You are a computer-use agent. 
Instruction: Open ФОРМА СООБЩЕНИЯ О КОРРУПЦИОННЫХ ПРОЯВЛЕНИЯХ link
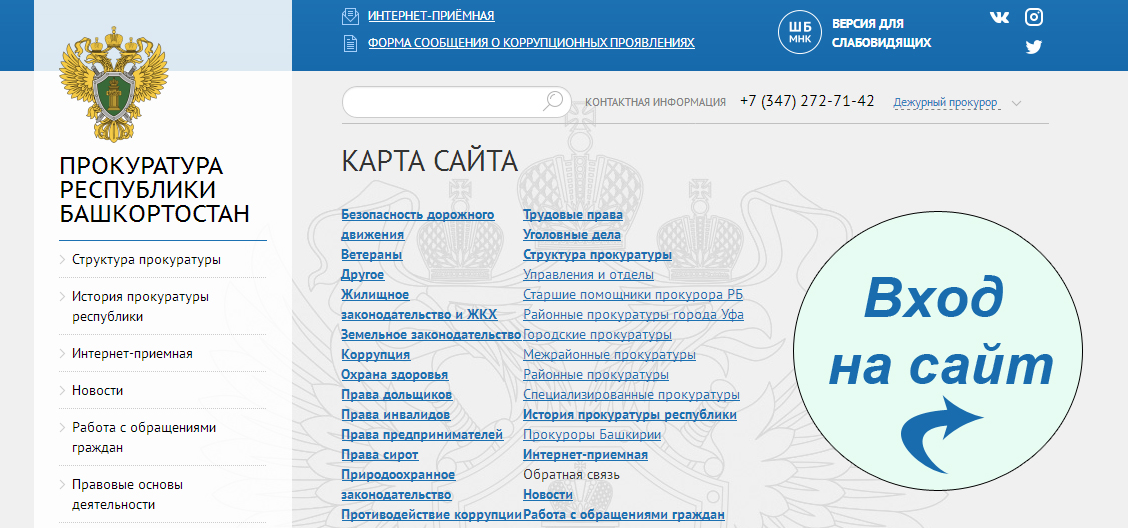(531, 42)
